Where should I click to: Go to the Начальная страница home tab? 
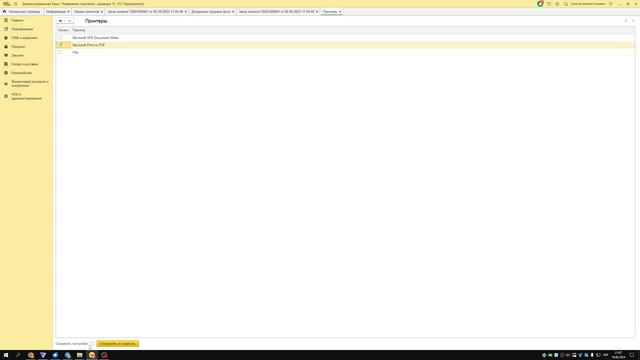(21, 12)
